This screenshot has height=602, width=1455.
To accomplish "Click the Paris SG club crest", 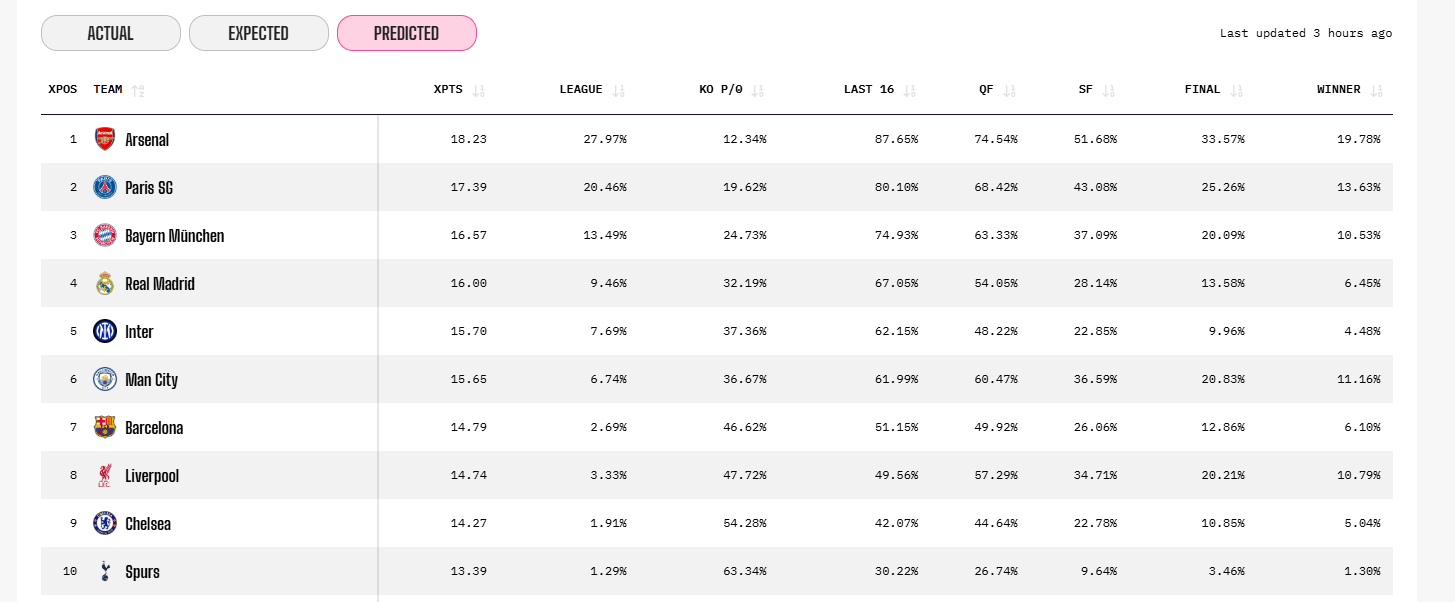I will 105,187.
